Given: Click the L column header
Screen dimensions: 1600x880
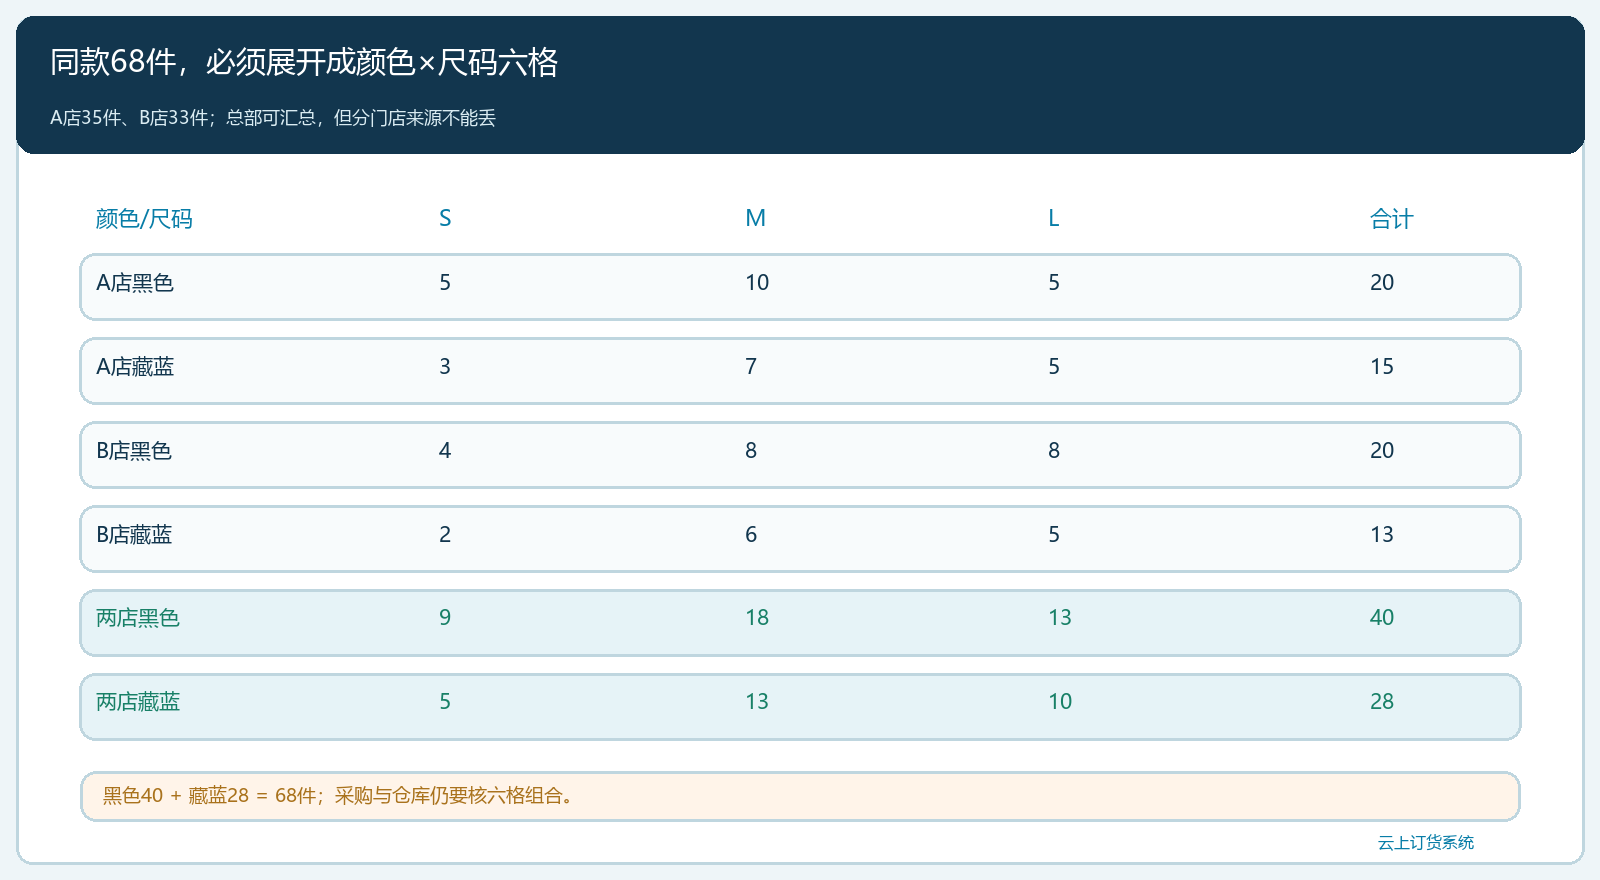Looking at the screenshot, I should [1054, 219].
